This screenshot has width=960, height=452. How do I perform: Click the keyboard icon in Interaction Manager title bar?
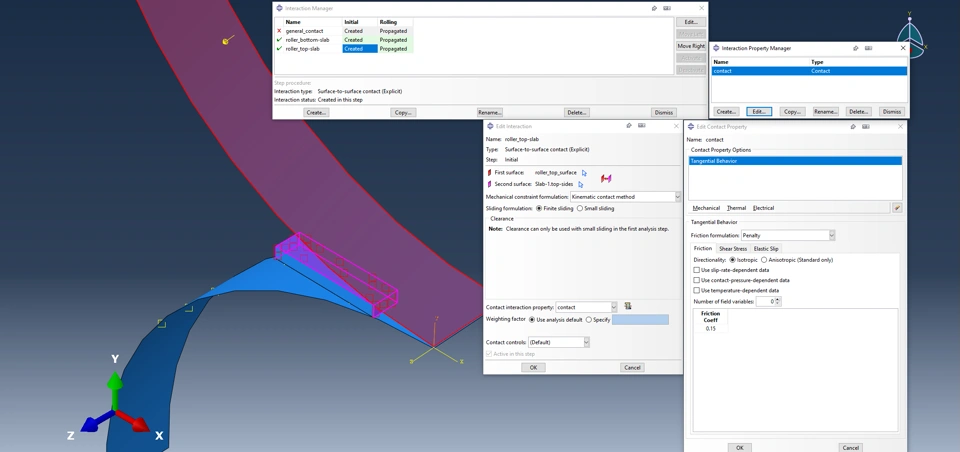tap(667, 8)
